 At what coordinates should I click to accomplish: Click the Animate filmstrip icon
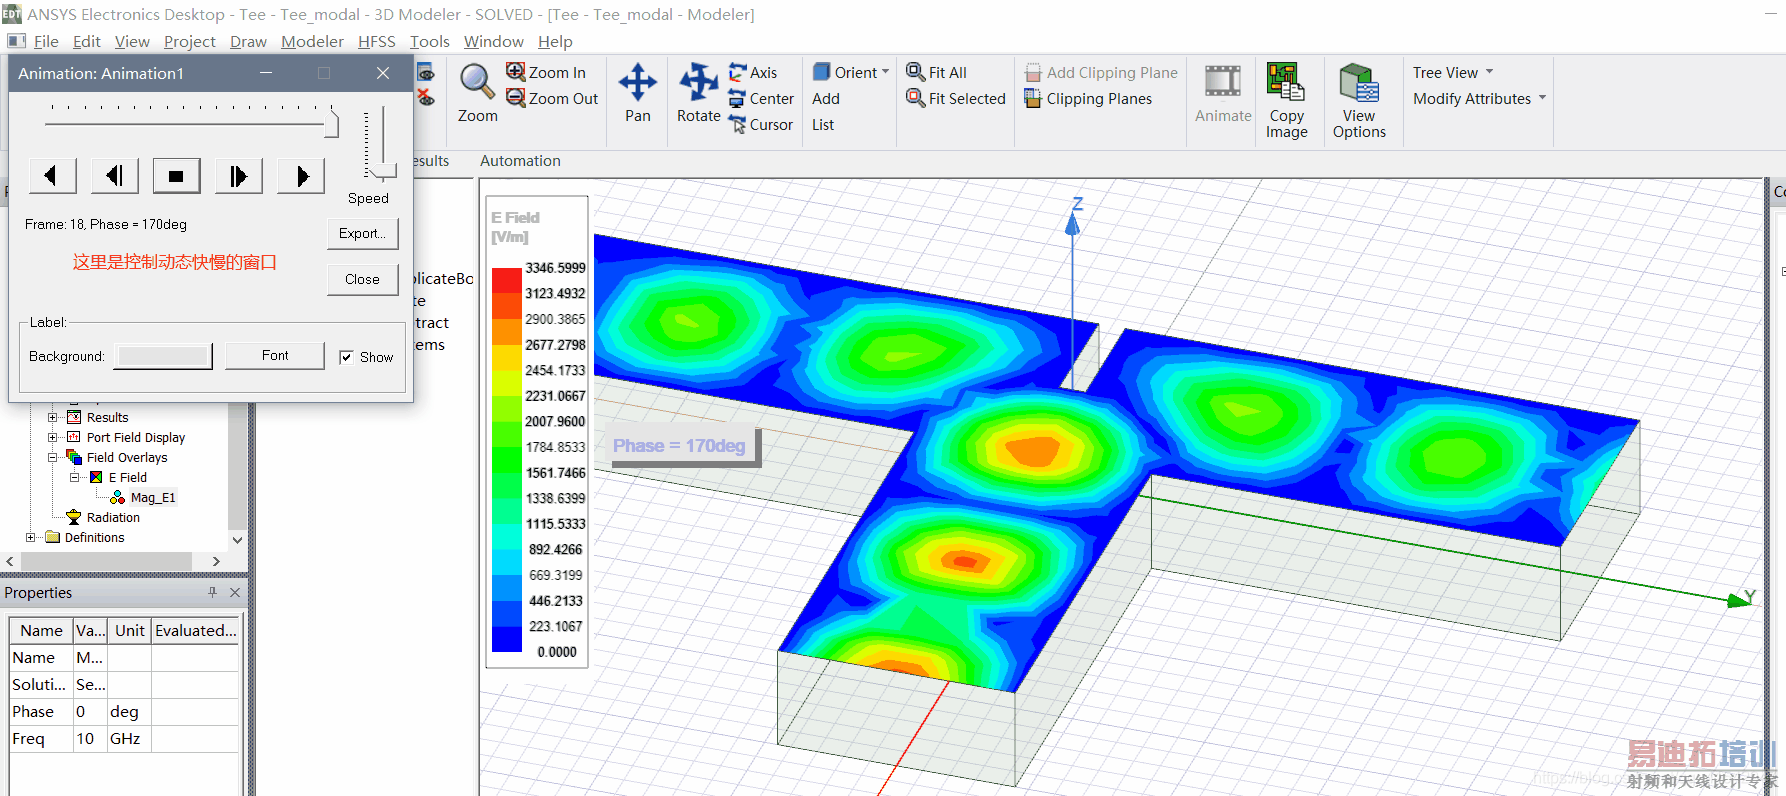1222,81
